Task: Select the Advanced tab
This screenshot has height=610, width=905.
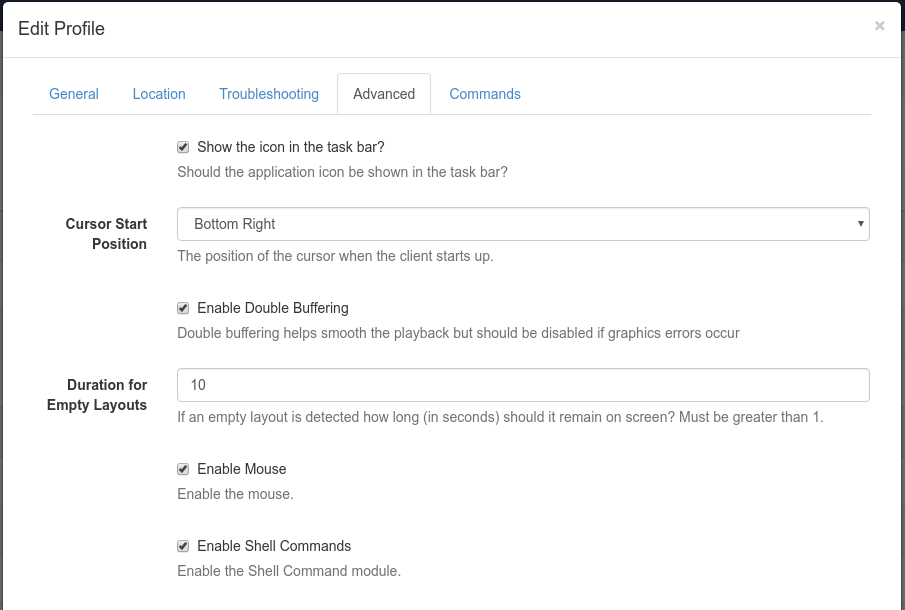Action: [x=384, y=94]
